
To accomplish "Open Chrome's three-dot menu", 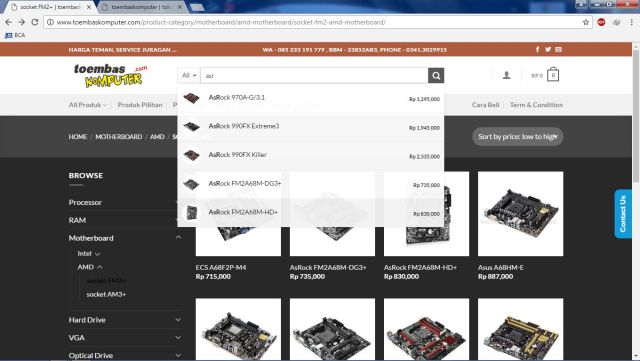I will point(631,22).
